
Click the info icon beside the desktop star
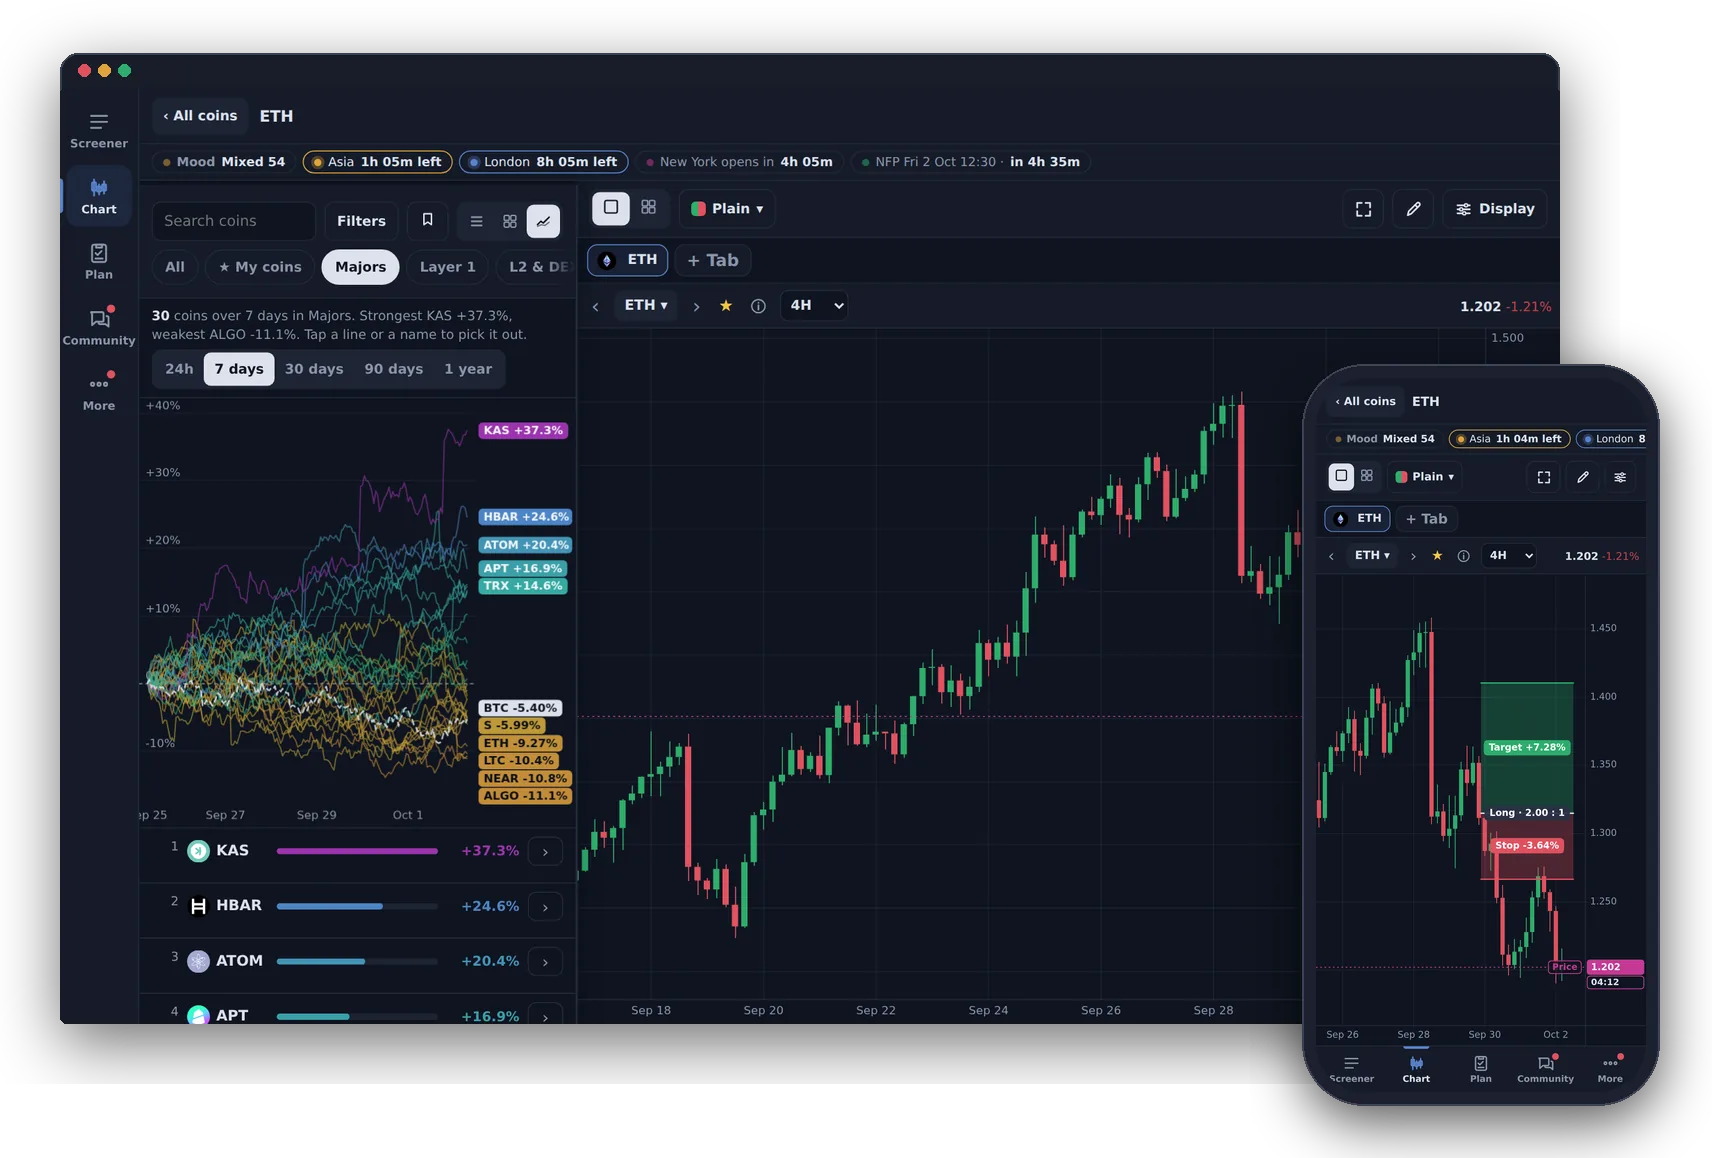758,306
